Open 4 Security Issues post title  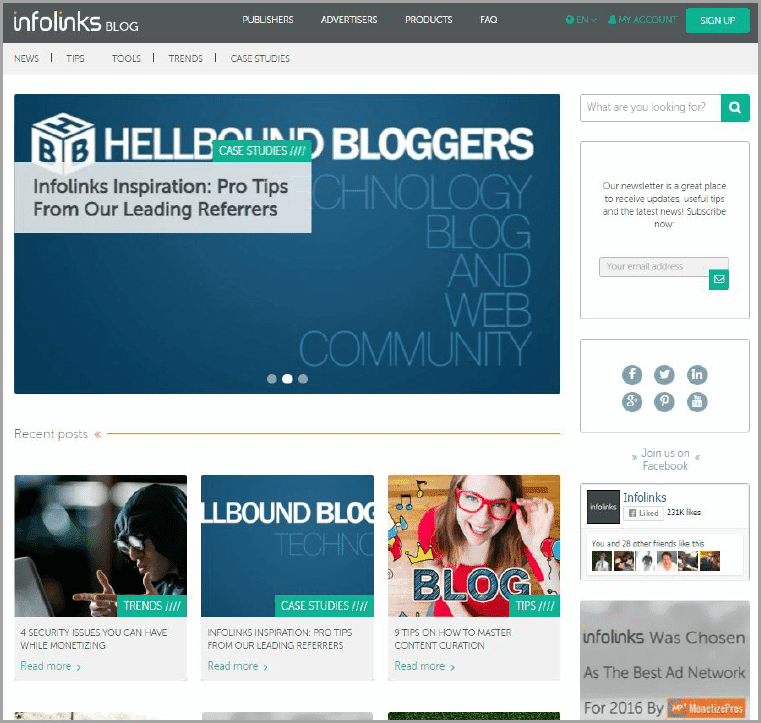(x=94, y=639)
